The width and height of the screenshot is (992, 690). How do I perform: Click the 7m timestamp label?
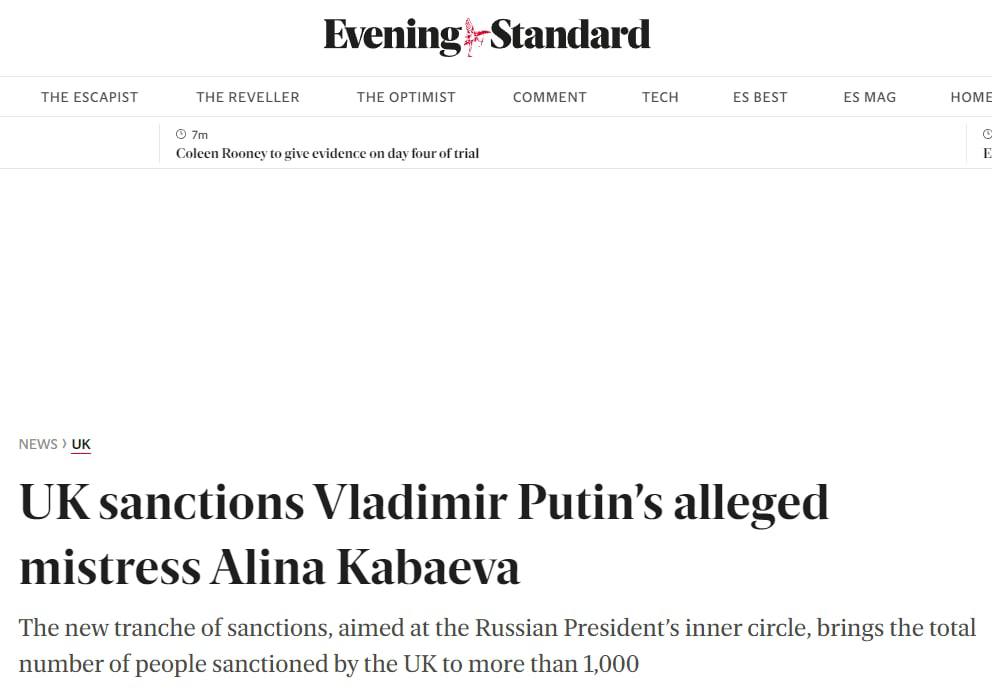tap(200, 135)
